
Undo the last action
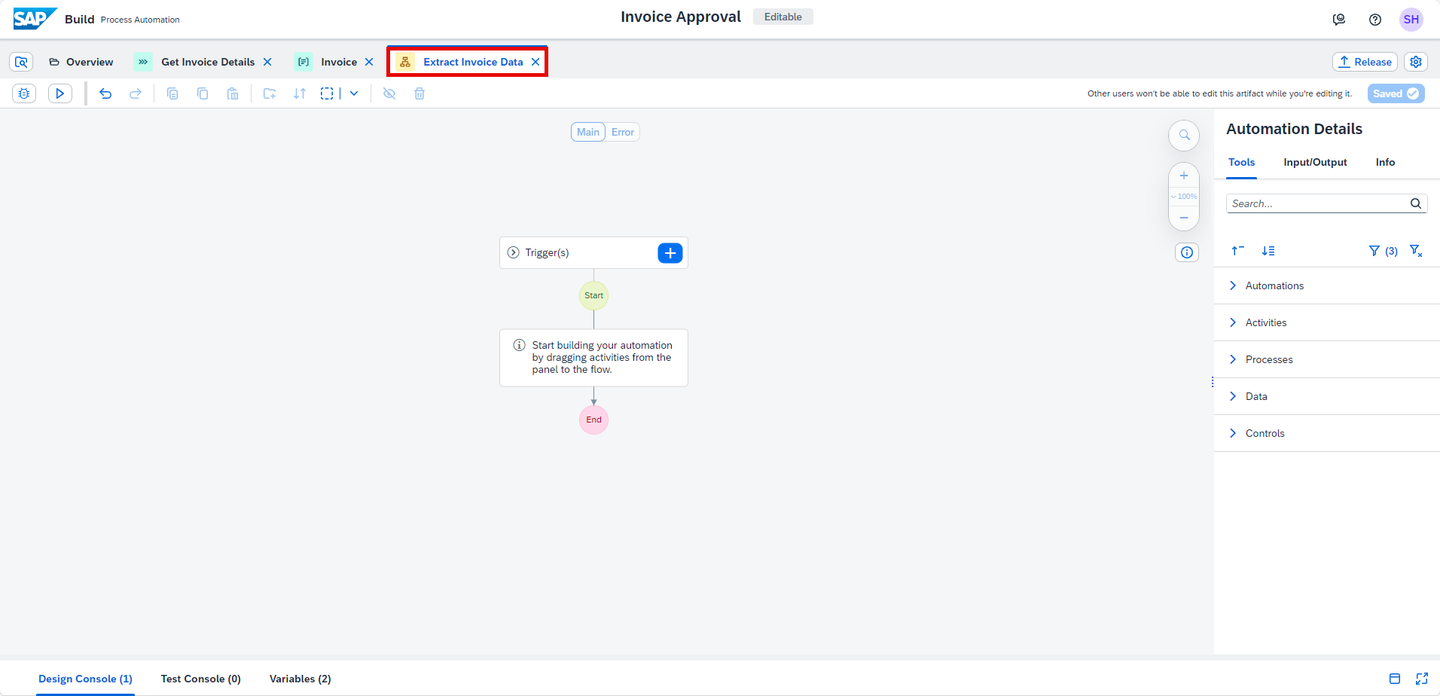[106, 93]
